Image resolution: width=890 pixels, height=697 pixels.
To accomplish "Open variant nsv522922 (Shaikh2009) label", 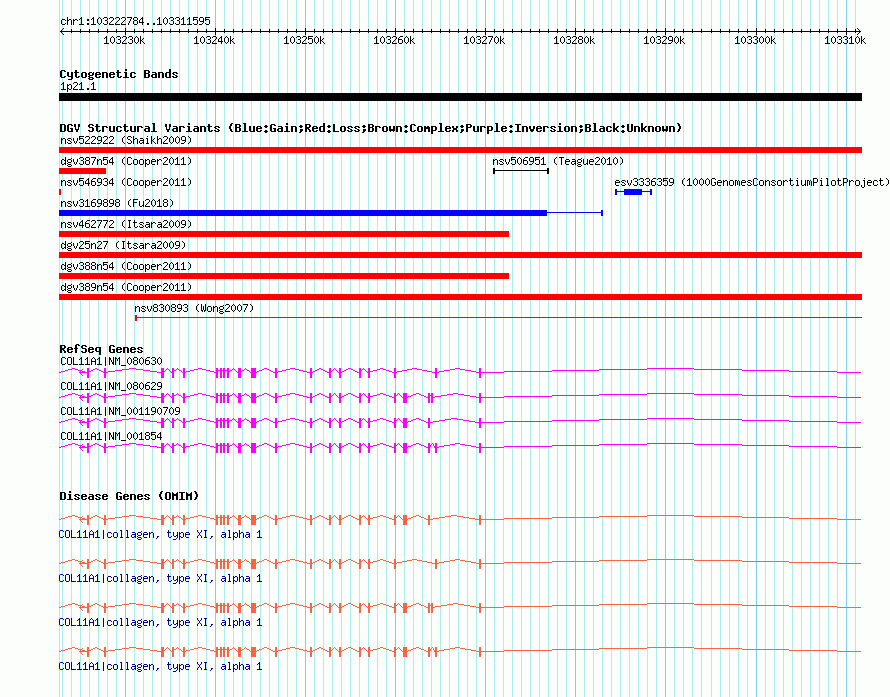I will (x=126, y=140).
